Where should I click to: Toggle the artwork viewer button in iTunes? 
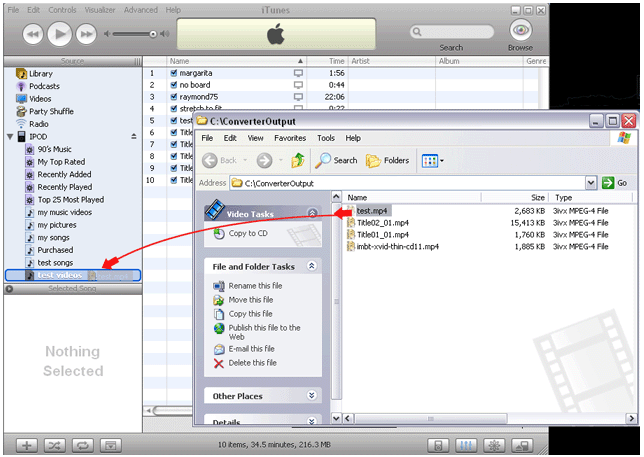pyautogui.click(x=111, y=446)
